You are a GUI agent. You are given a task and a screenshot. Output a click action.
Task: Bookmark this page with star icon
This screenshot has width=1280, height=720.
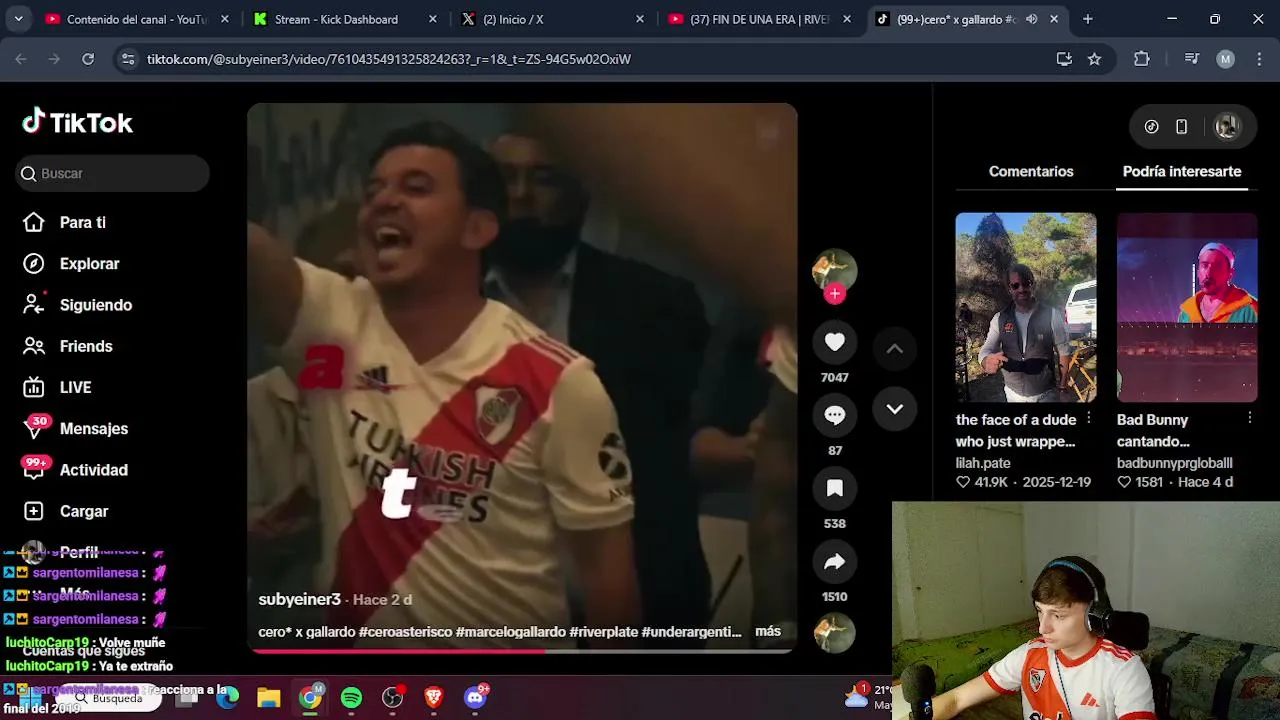pos(1094,59)
